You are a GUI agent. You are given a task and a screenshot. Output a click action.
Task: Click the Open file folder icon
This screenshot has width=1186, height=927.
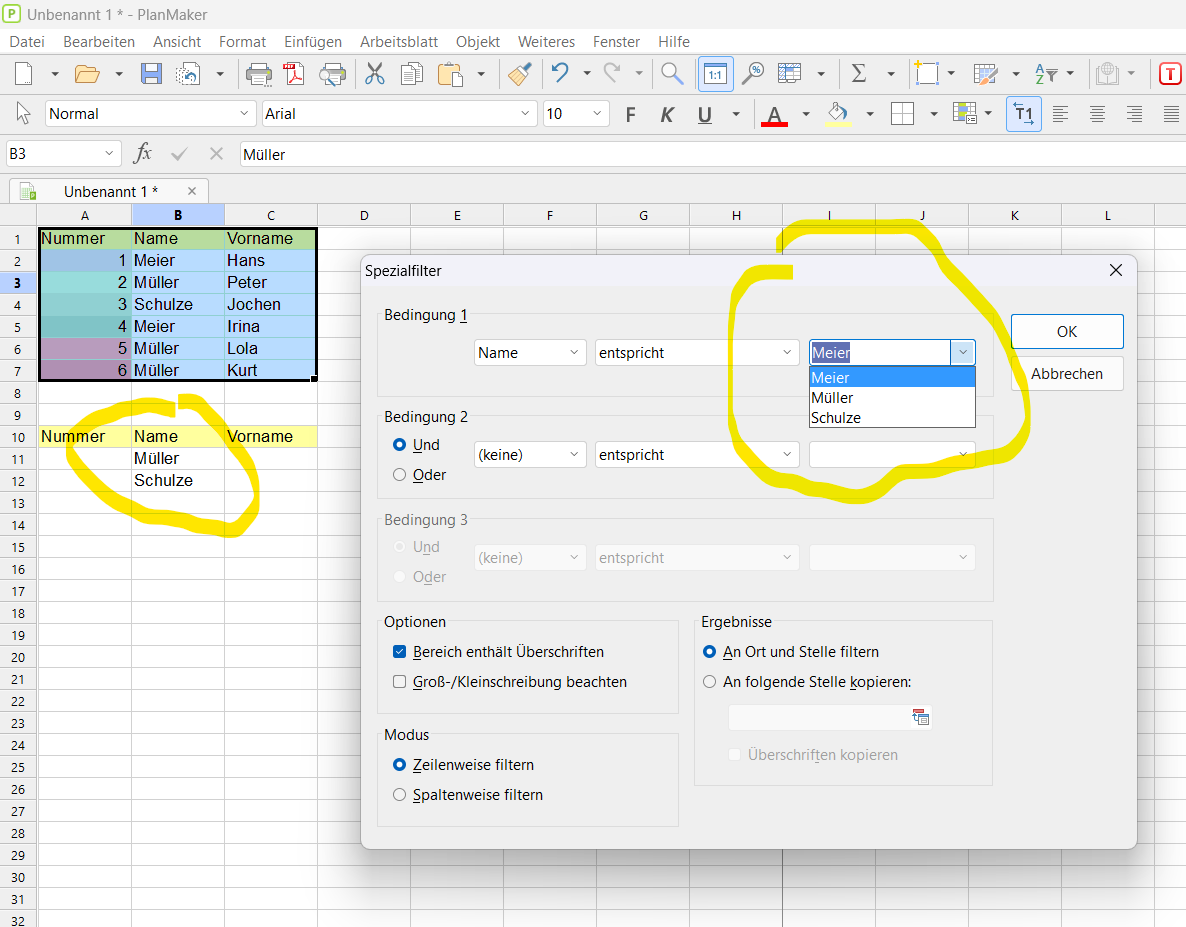(x=87, y=73)
